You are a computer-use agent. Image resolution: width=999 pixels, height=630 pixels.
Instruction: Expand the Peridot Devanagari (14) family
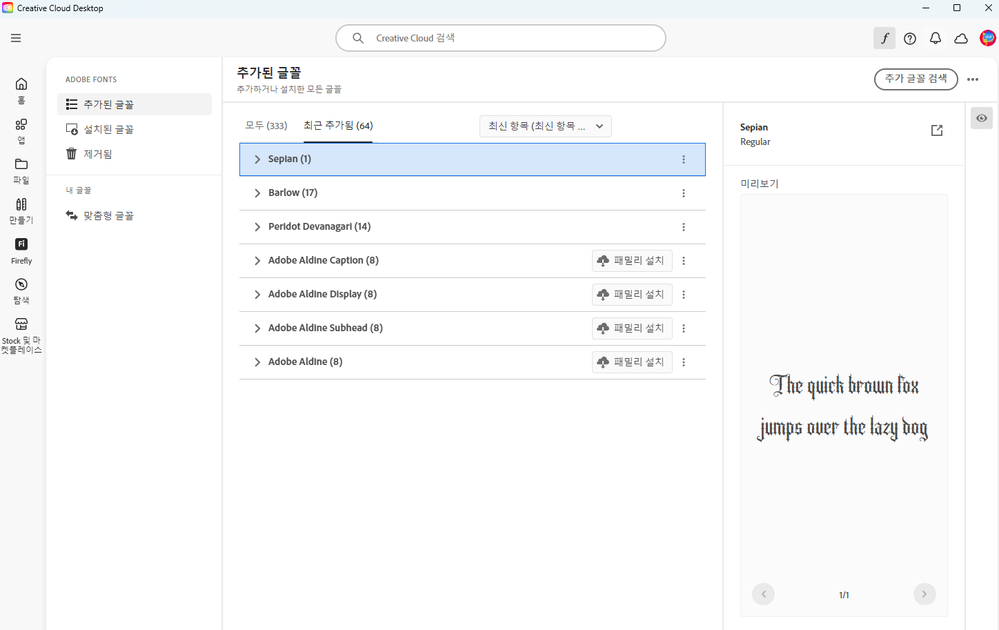(x=257, y=227)
